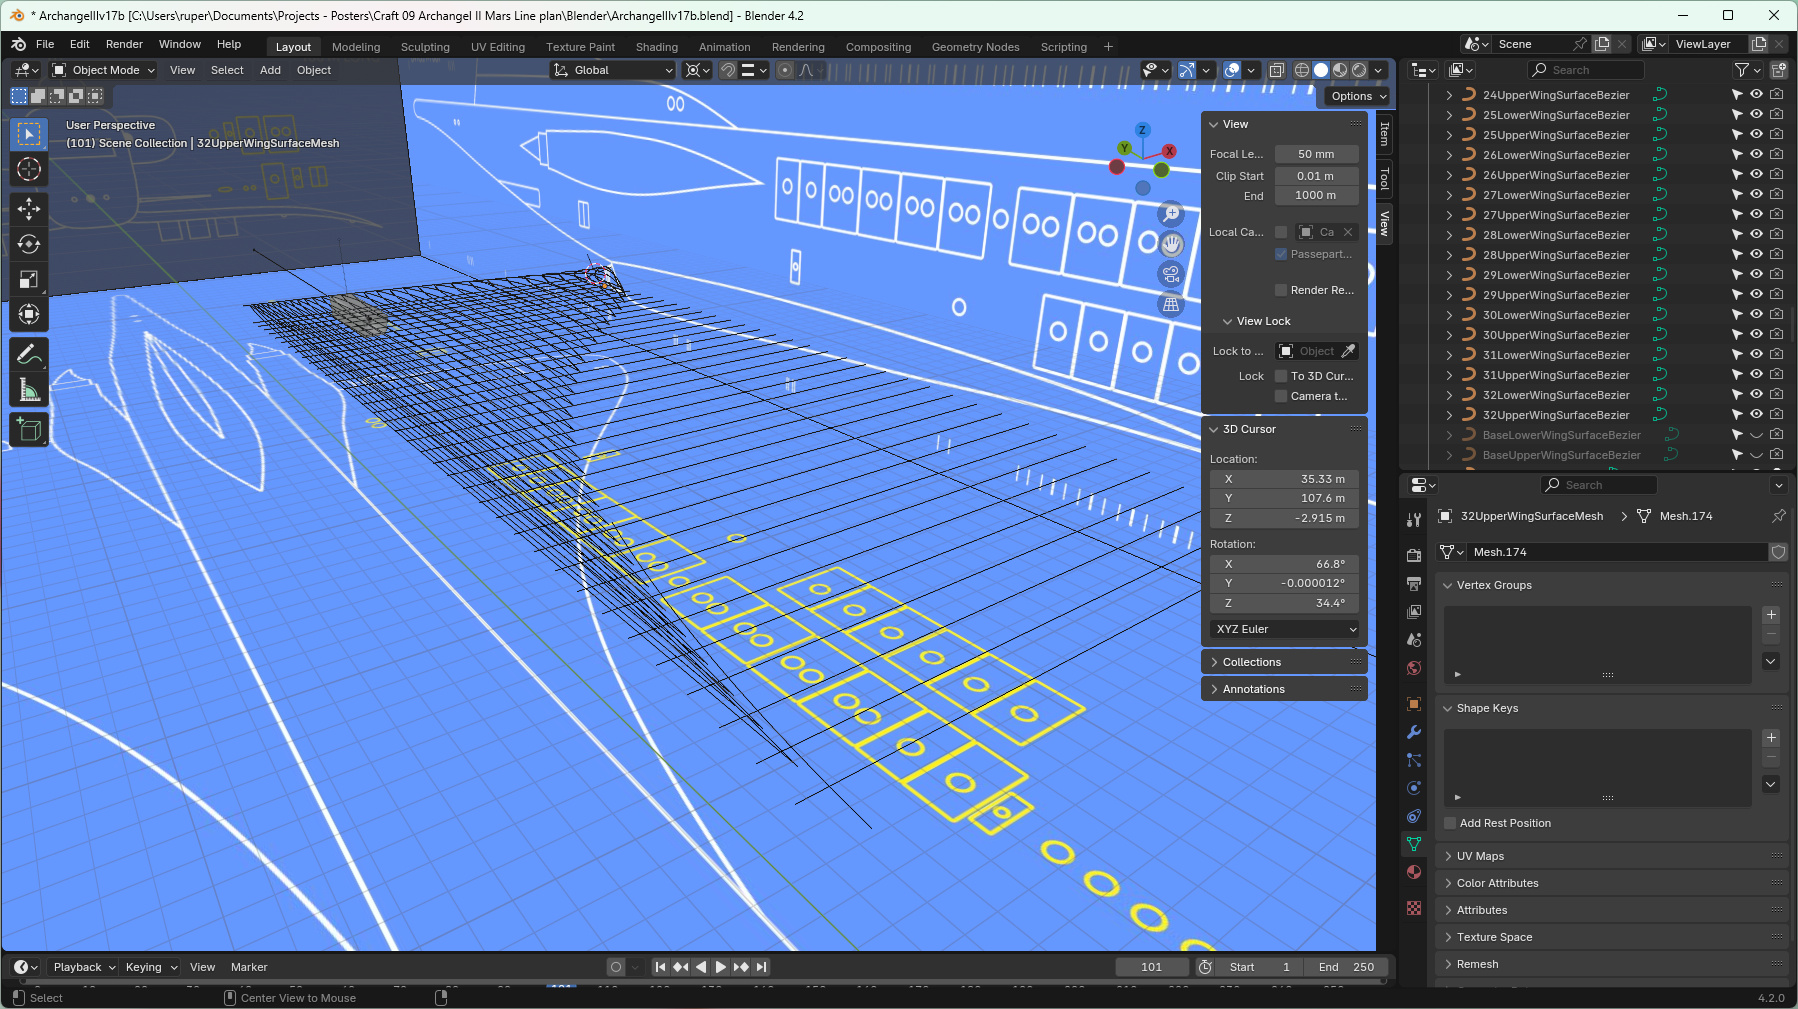
Task: Open Object properties tab
Action: pos(1414,704)
